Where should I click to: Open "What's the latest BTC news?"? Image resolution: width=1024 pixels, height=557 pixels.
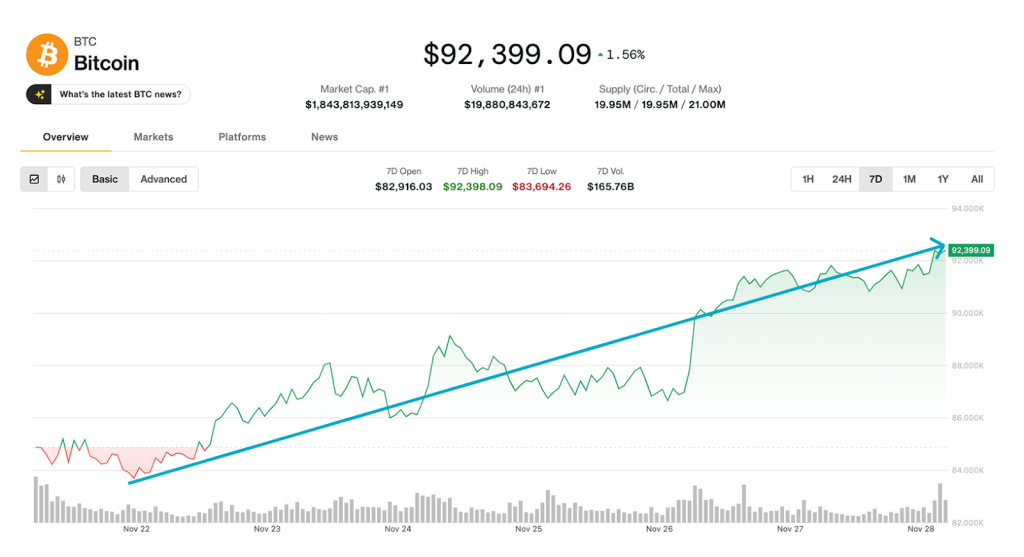pyautogui.click(x=120, y=94)
